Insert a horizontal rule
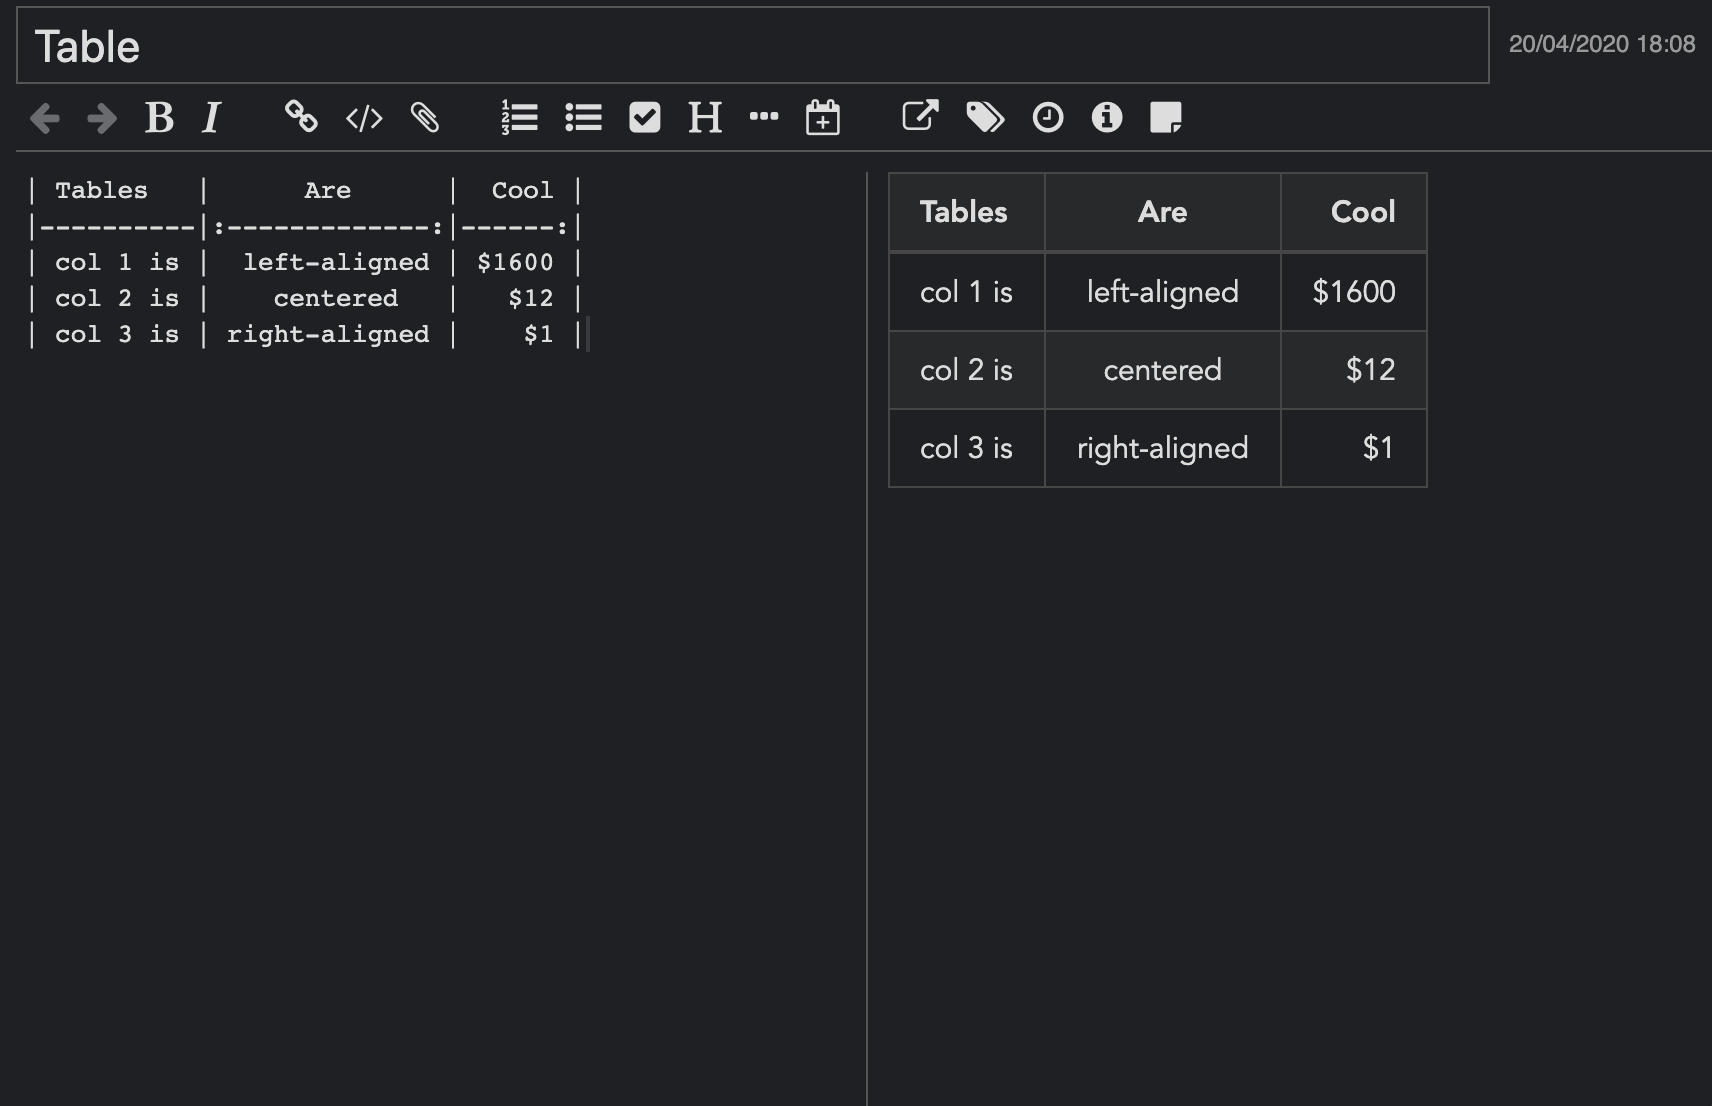Viewport: 1712px width, 1106px height. pos(764,118)
